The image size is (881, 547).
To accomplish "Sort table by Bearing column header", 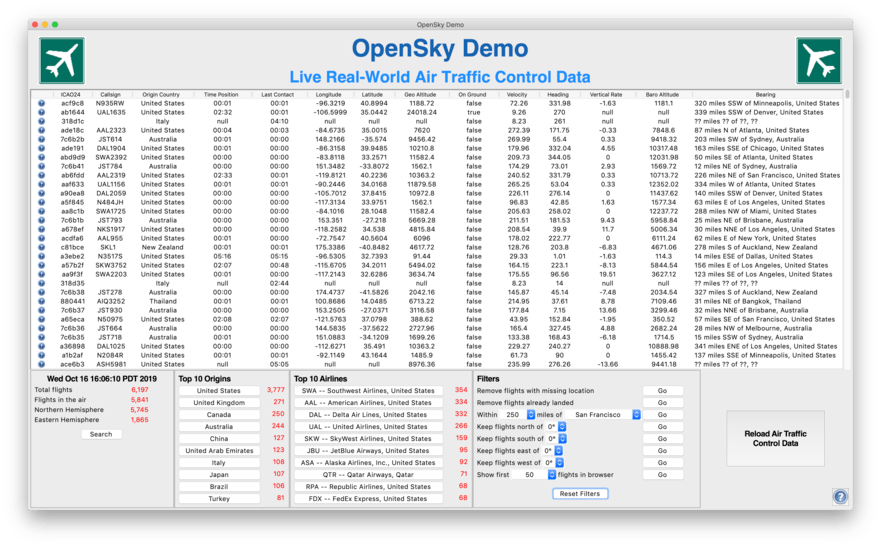I will tap(765, 94).
